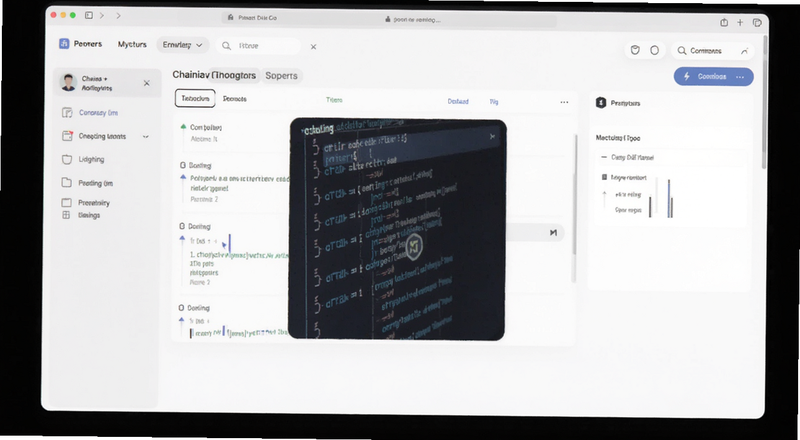Collapse the Camy row with minus icon
800x440 pixels.
tap(604, 158)
